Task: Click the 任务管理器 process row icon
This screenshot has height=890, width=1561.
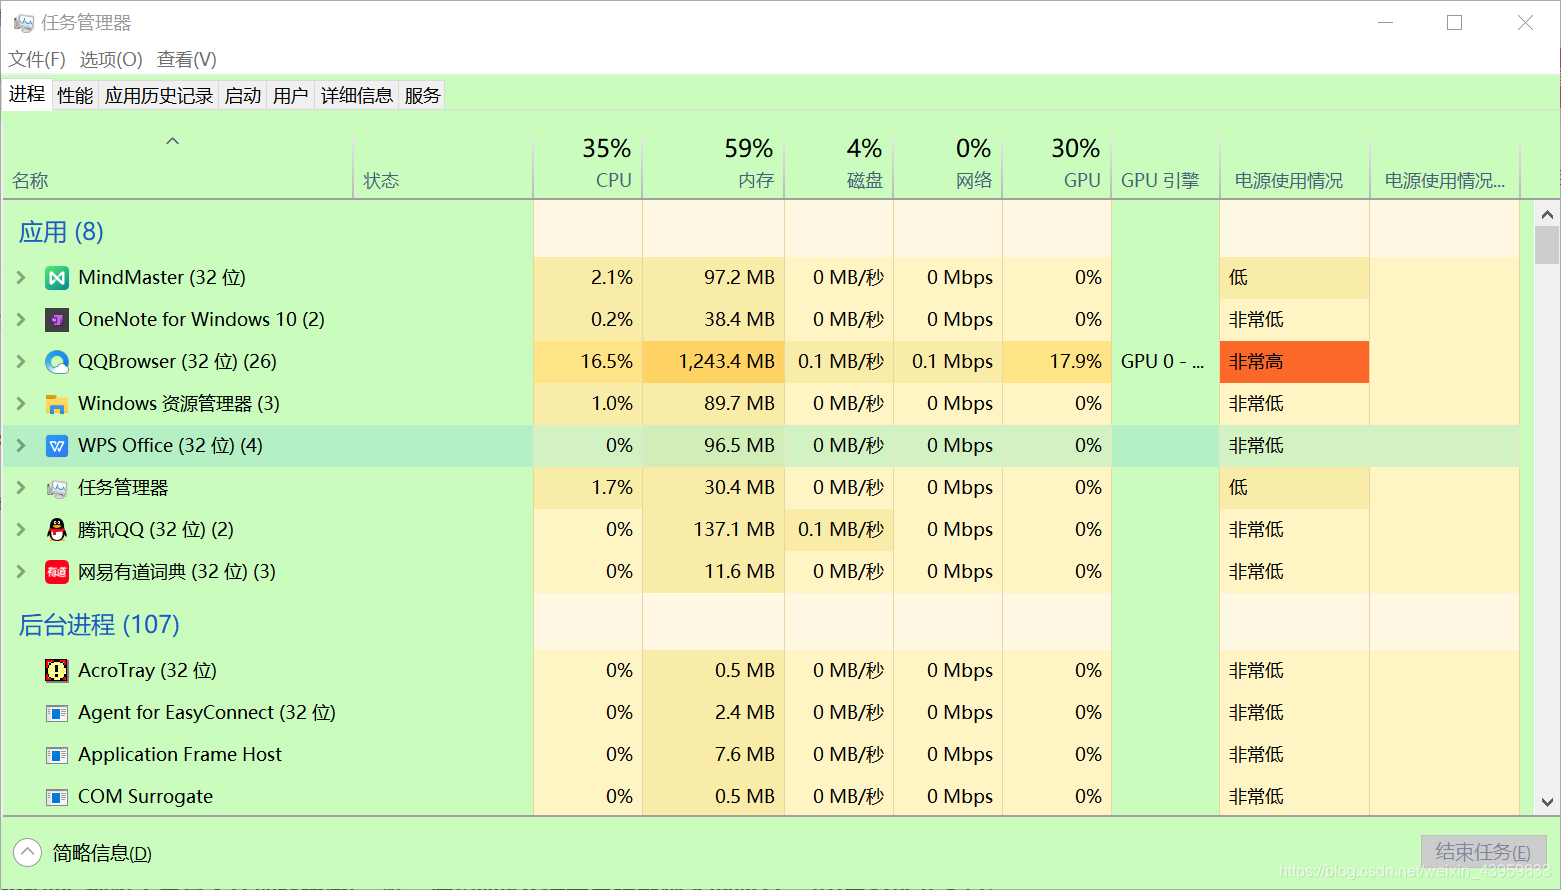Action: point(57,488)
